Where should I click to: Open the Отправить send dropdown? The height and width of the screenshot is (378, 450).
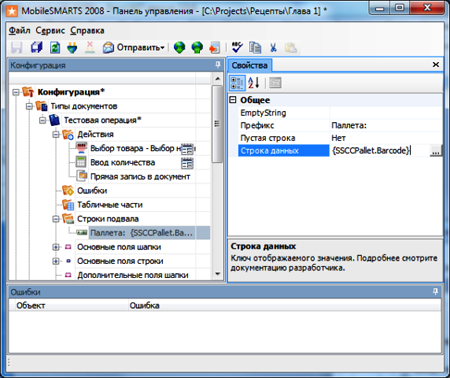coord(134,48)
